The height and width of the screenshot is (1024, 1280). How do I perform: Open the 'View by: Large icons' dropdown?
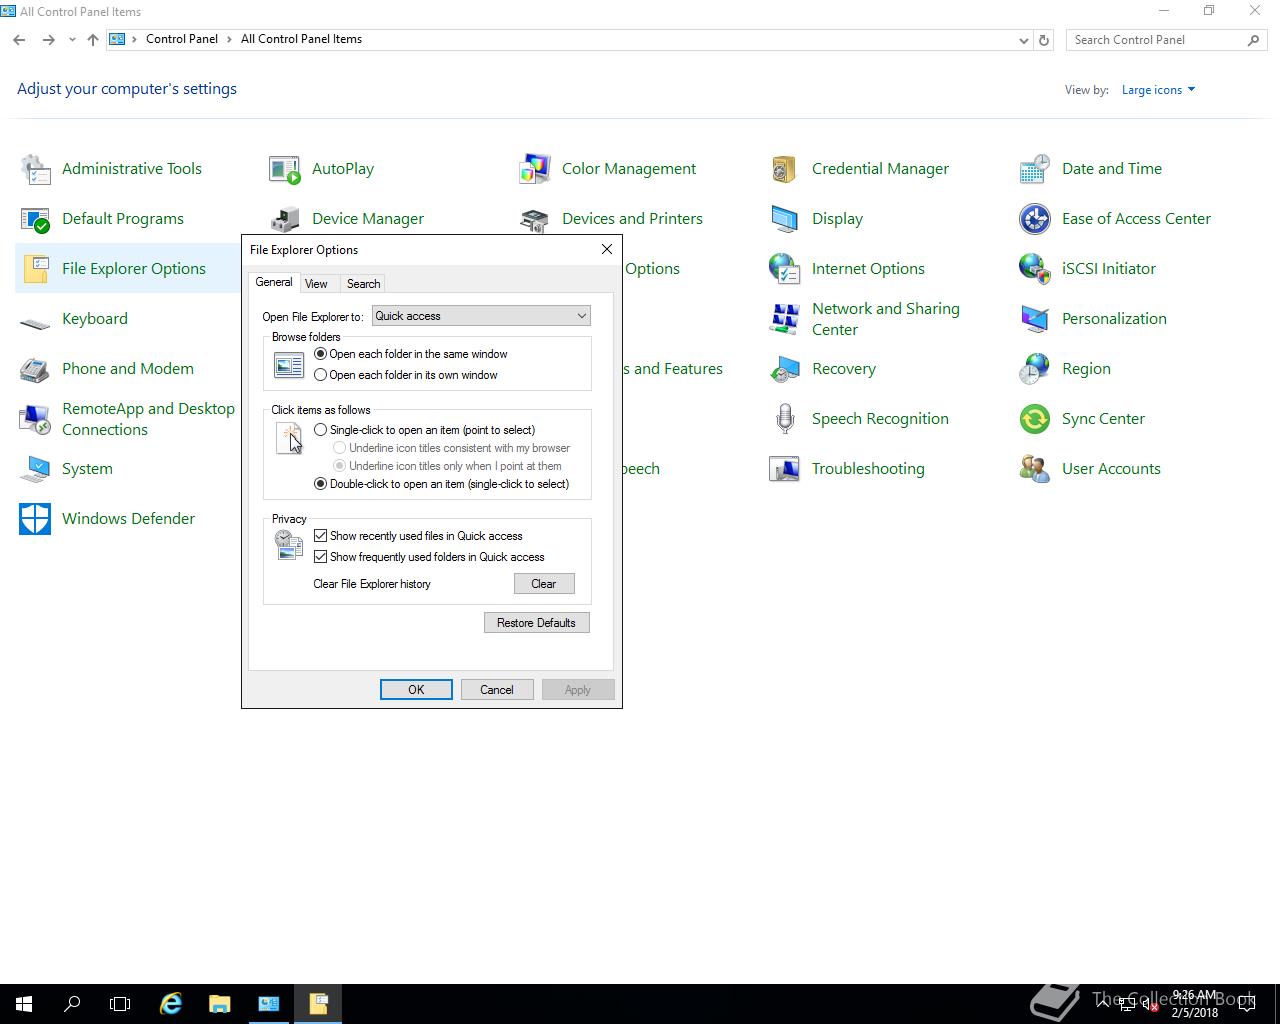[1158, 90]
